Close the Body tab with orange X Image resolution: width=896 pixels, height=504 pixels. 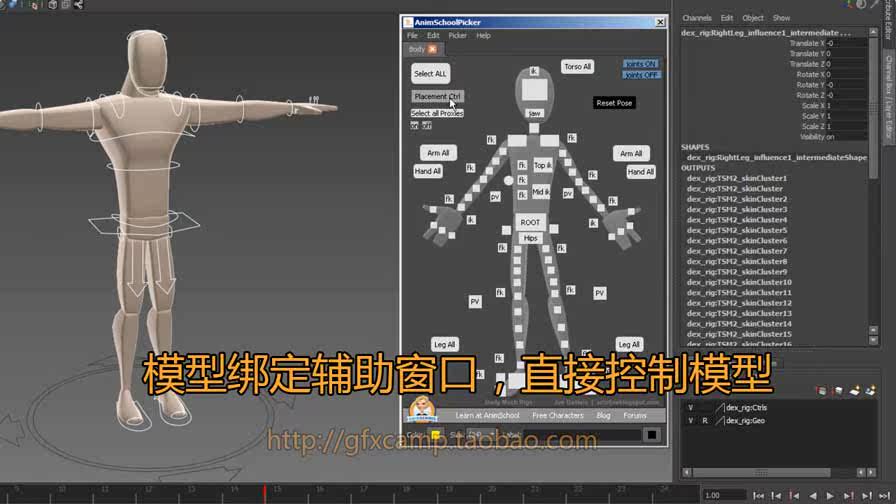pos(433,49)
